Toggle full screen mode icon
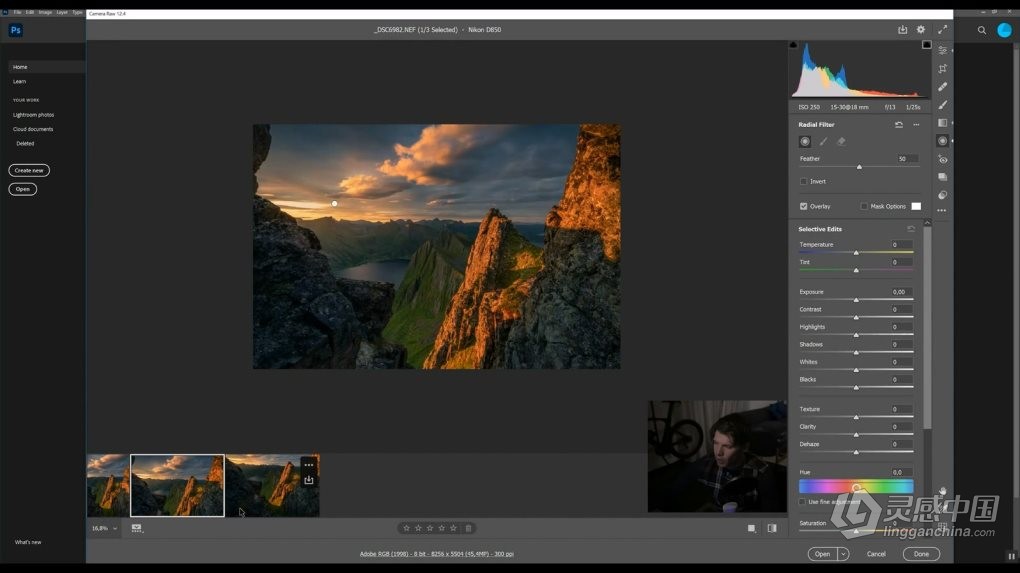1020x573 pixels. (943, 30)
